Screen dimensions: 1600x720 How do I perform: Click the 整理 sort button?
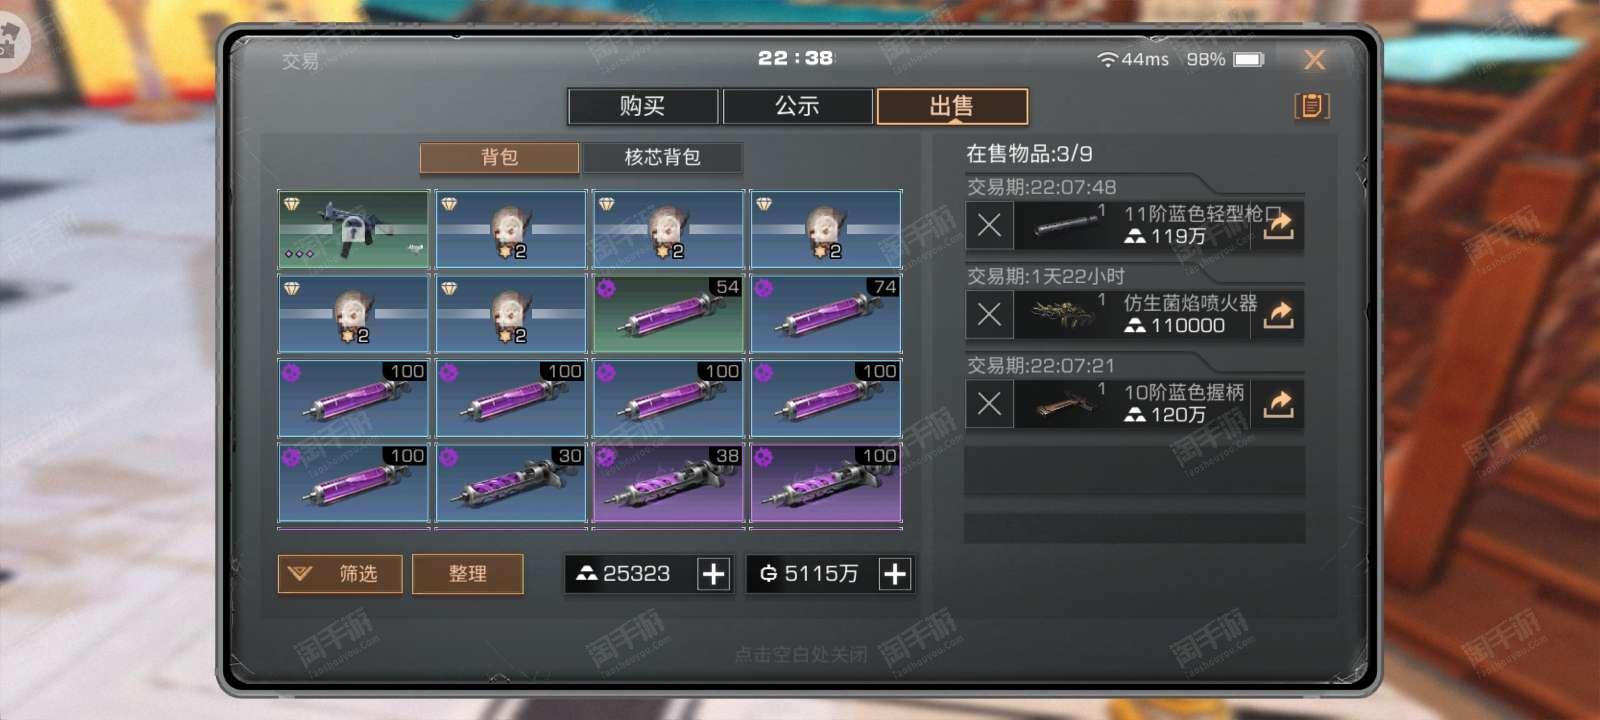[467, 574]
